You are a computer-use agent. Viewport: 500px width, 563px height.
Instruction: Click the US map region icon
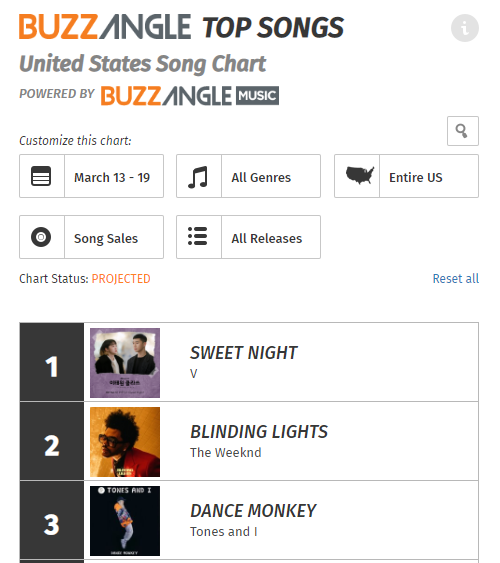coord(359,175)
